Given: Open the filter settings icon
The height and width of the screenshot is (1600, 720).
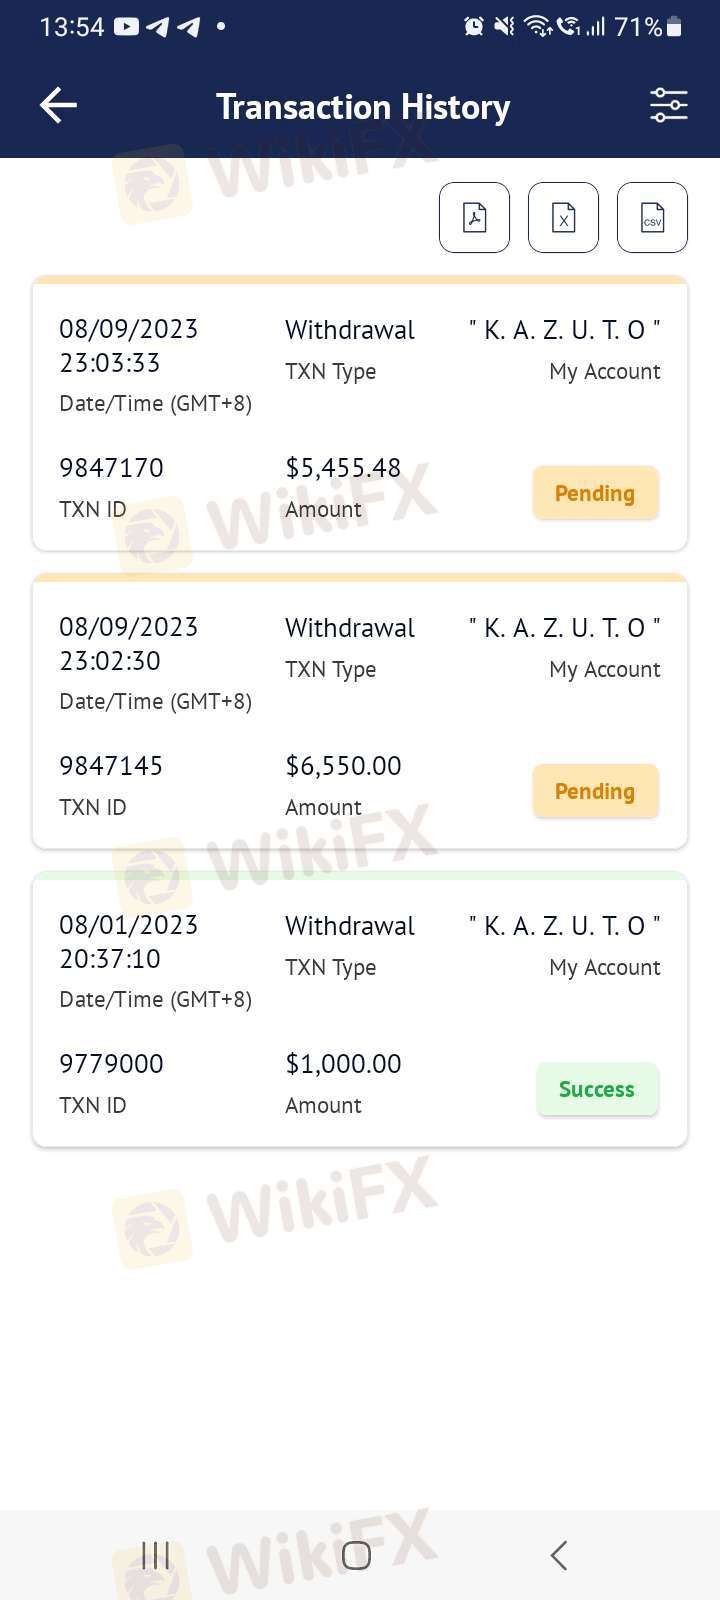Looking at the screenshot, I should click(668, 105).
